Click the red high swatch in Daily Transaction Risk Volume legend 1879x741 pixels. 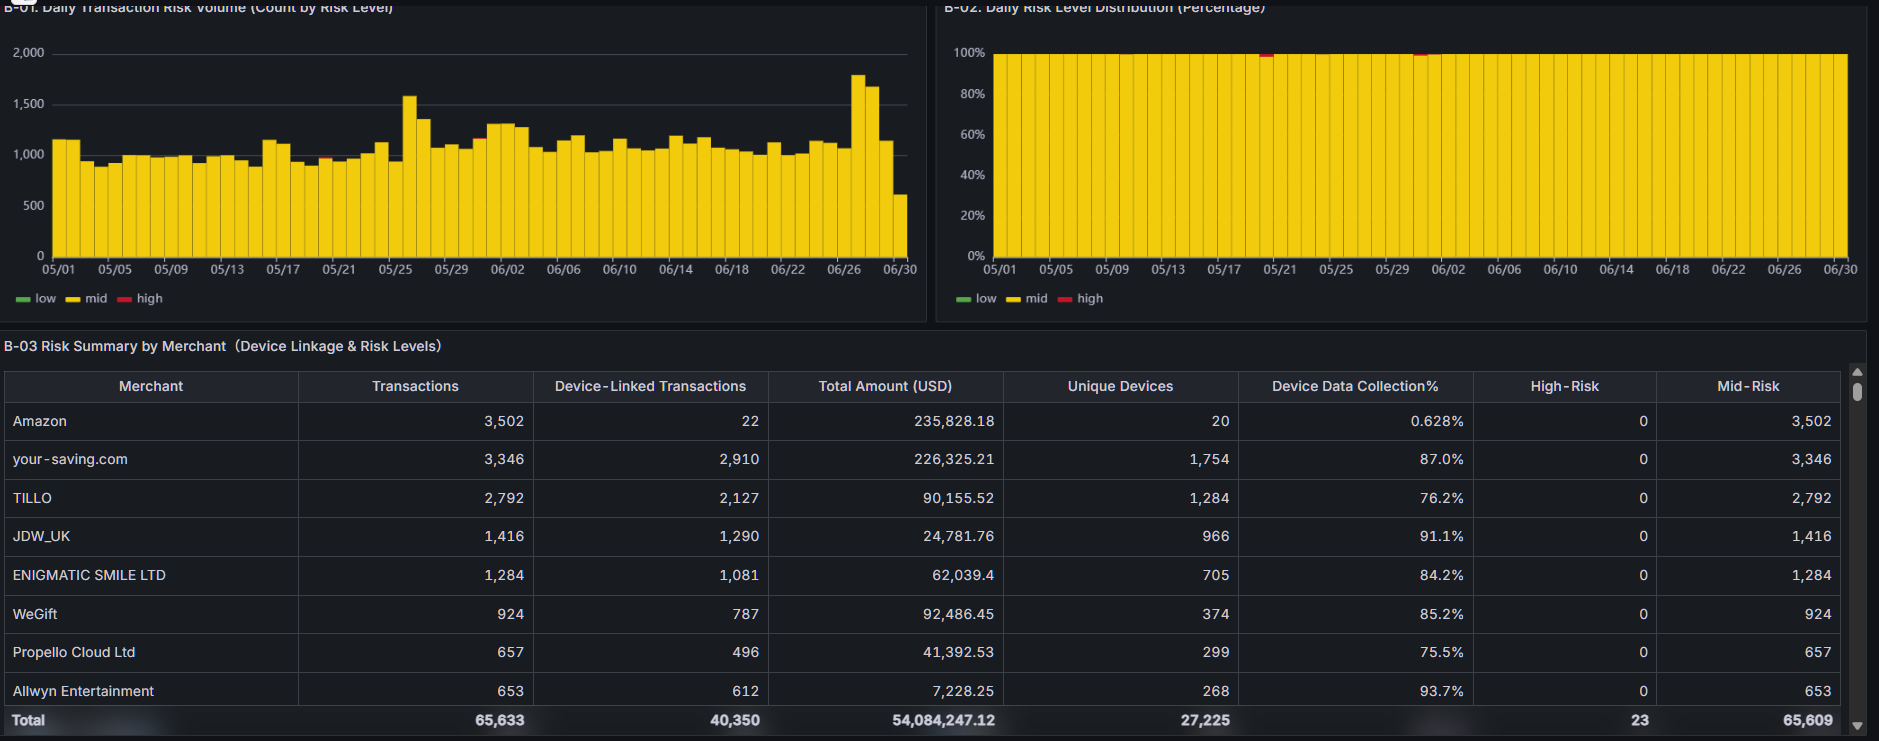point(124,299)
